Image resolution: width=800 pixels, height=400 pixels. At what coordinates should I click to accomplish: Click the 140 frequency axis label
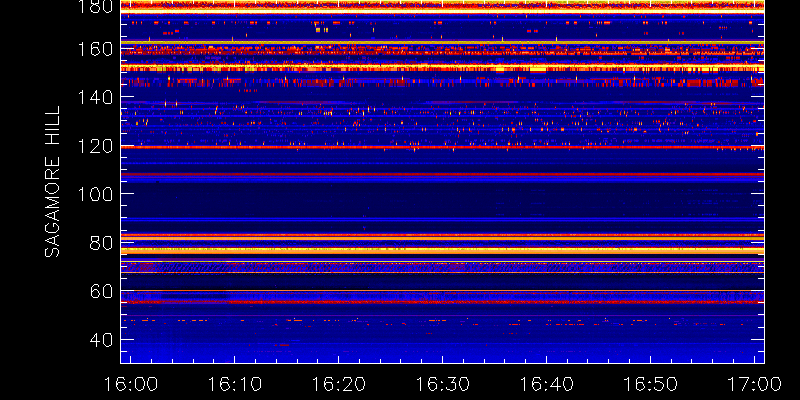point(95,97)
